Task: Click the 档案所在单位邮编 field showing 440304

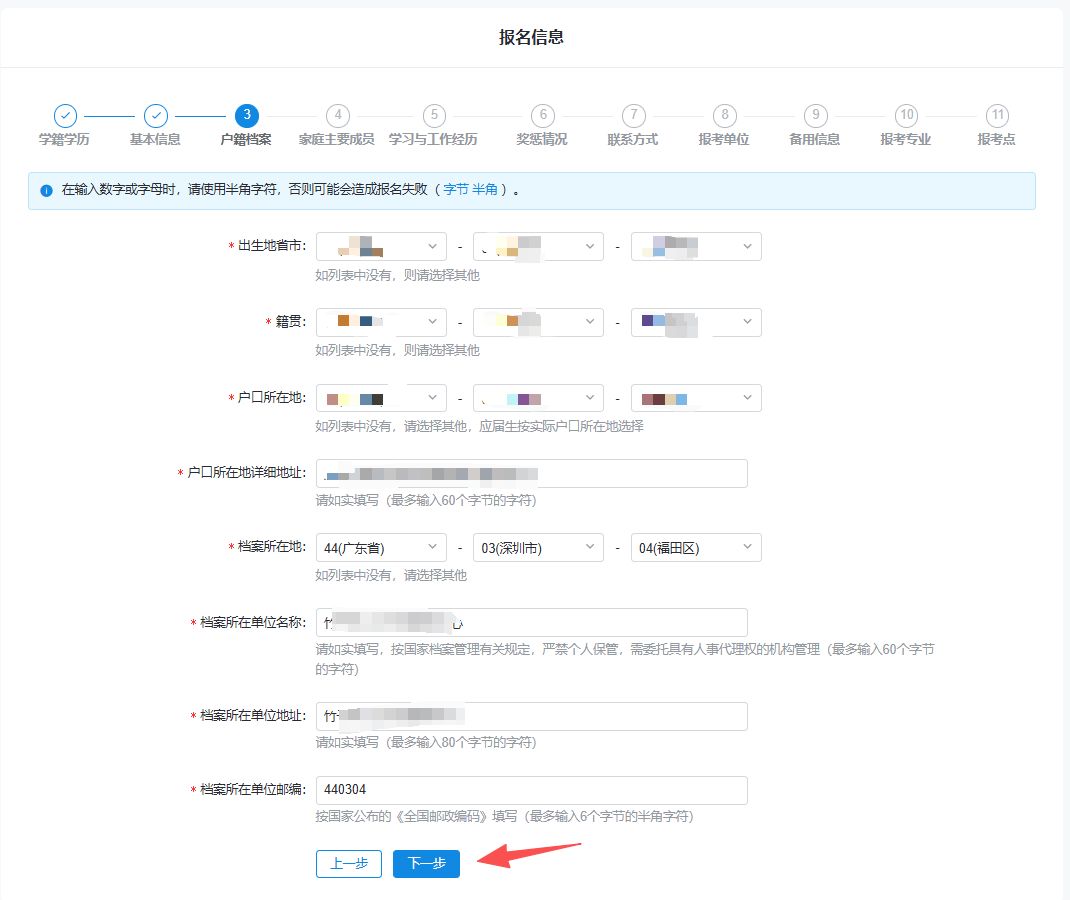Action: click(532, 790)
